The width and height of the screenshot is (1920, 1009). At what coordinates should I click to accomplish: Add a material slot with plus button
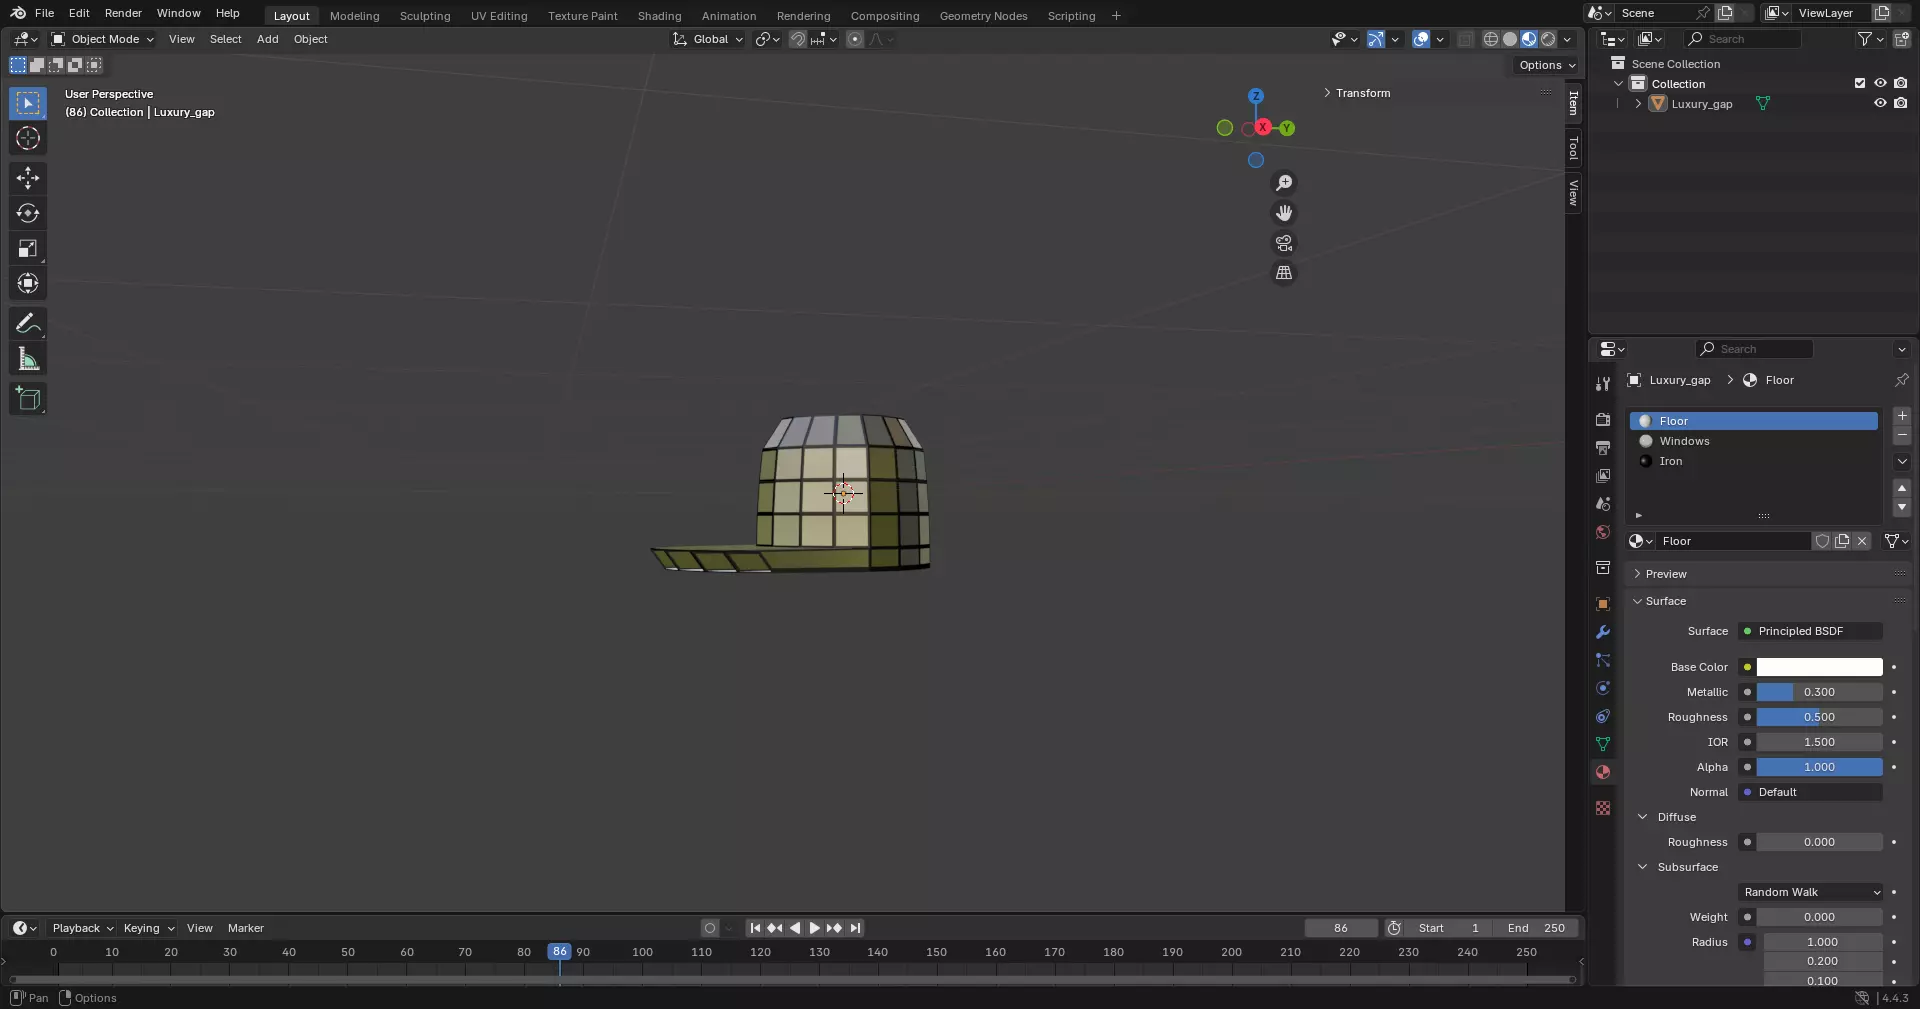coord(1902,416)
